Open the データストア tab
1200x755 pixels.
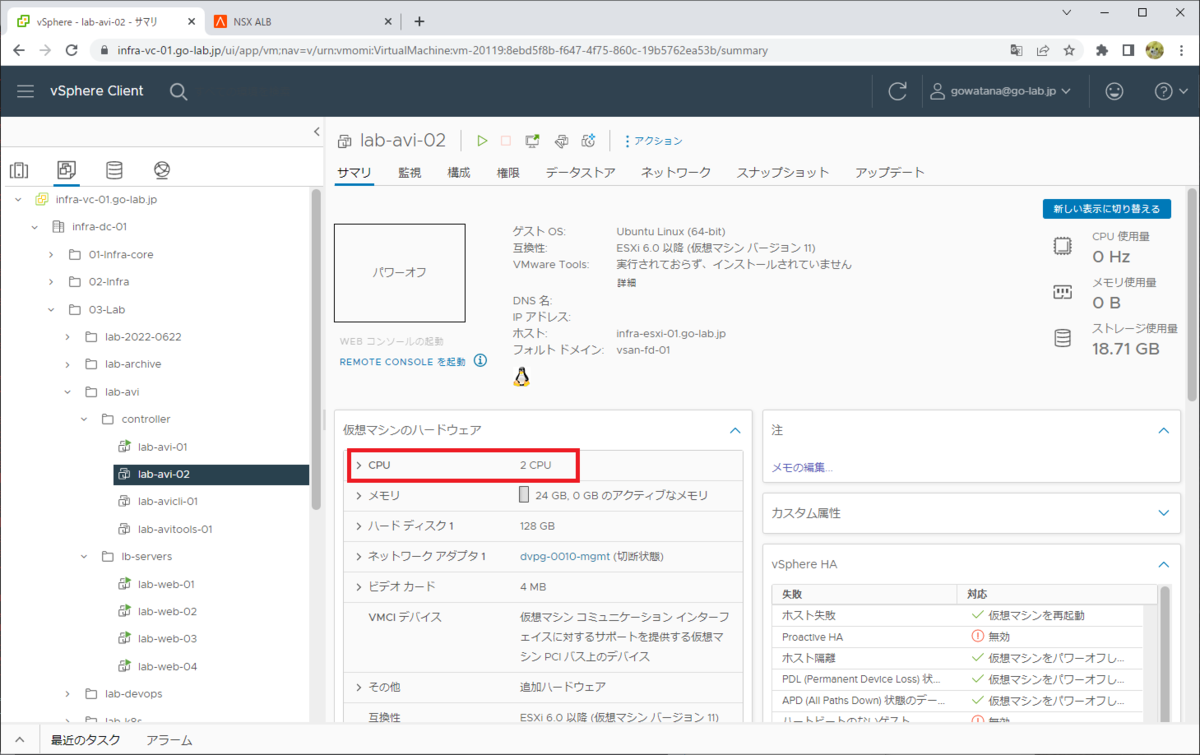tap(580, 172)
